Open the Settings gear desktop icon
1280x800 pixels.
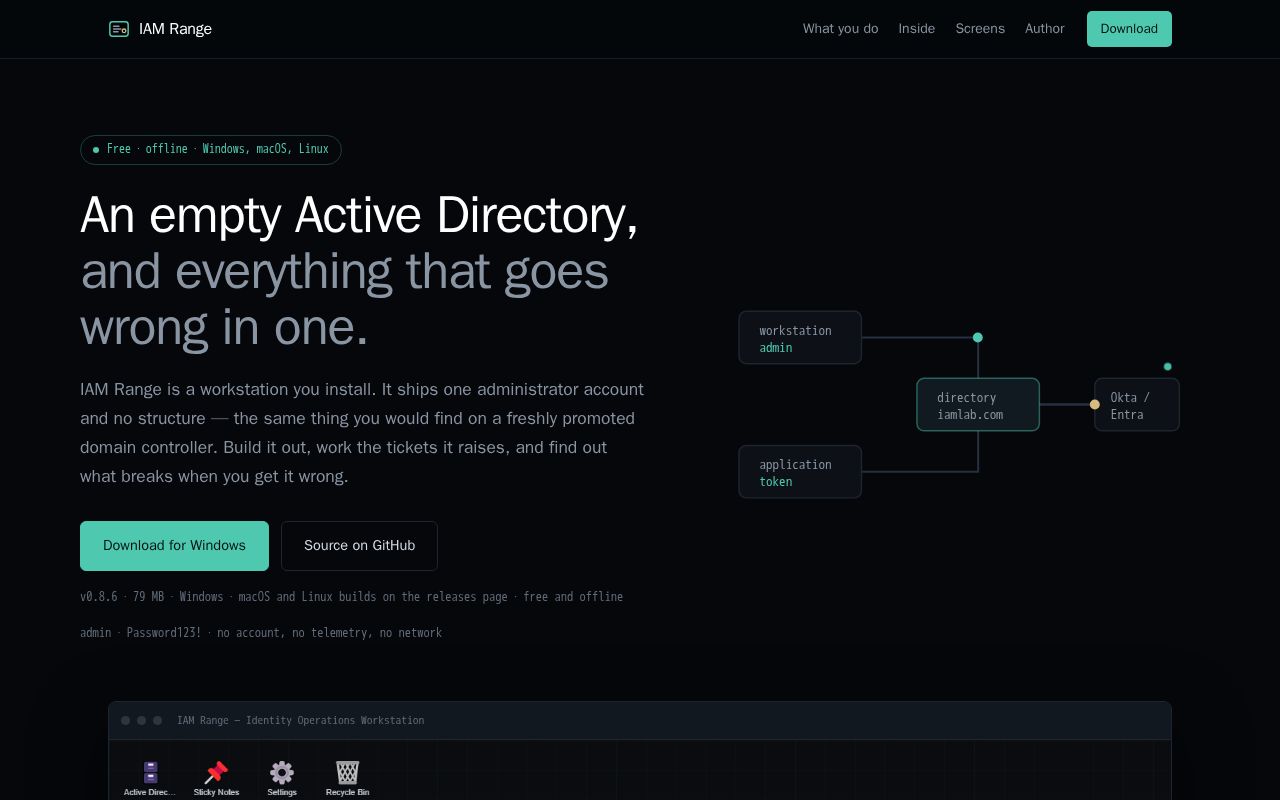[x=282, y=778]
